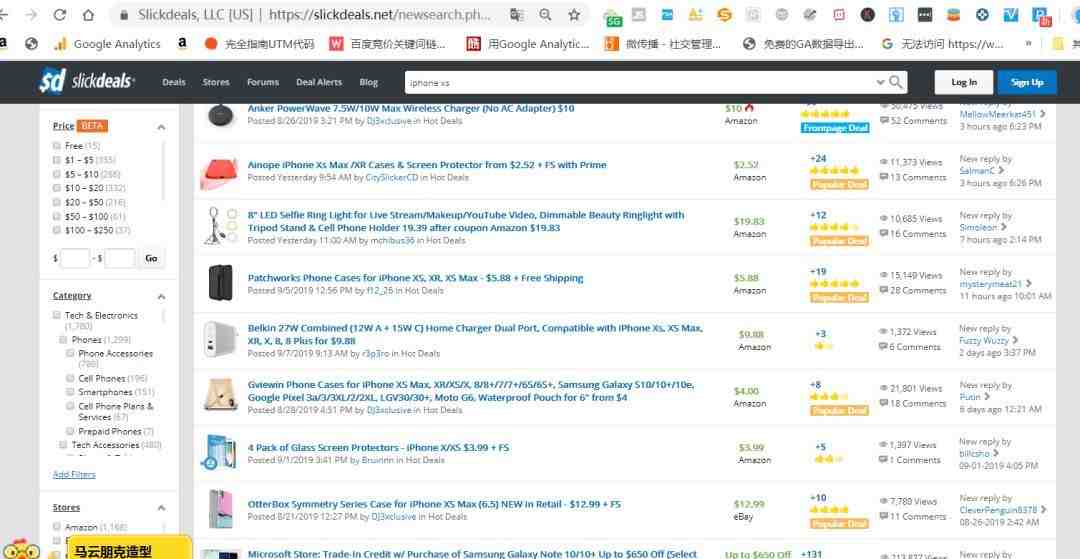
Task: Reload the page
Action: click(x=60, y=14)
